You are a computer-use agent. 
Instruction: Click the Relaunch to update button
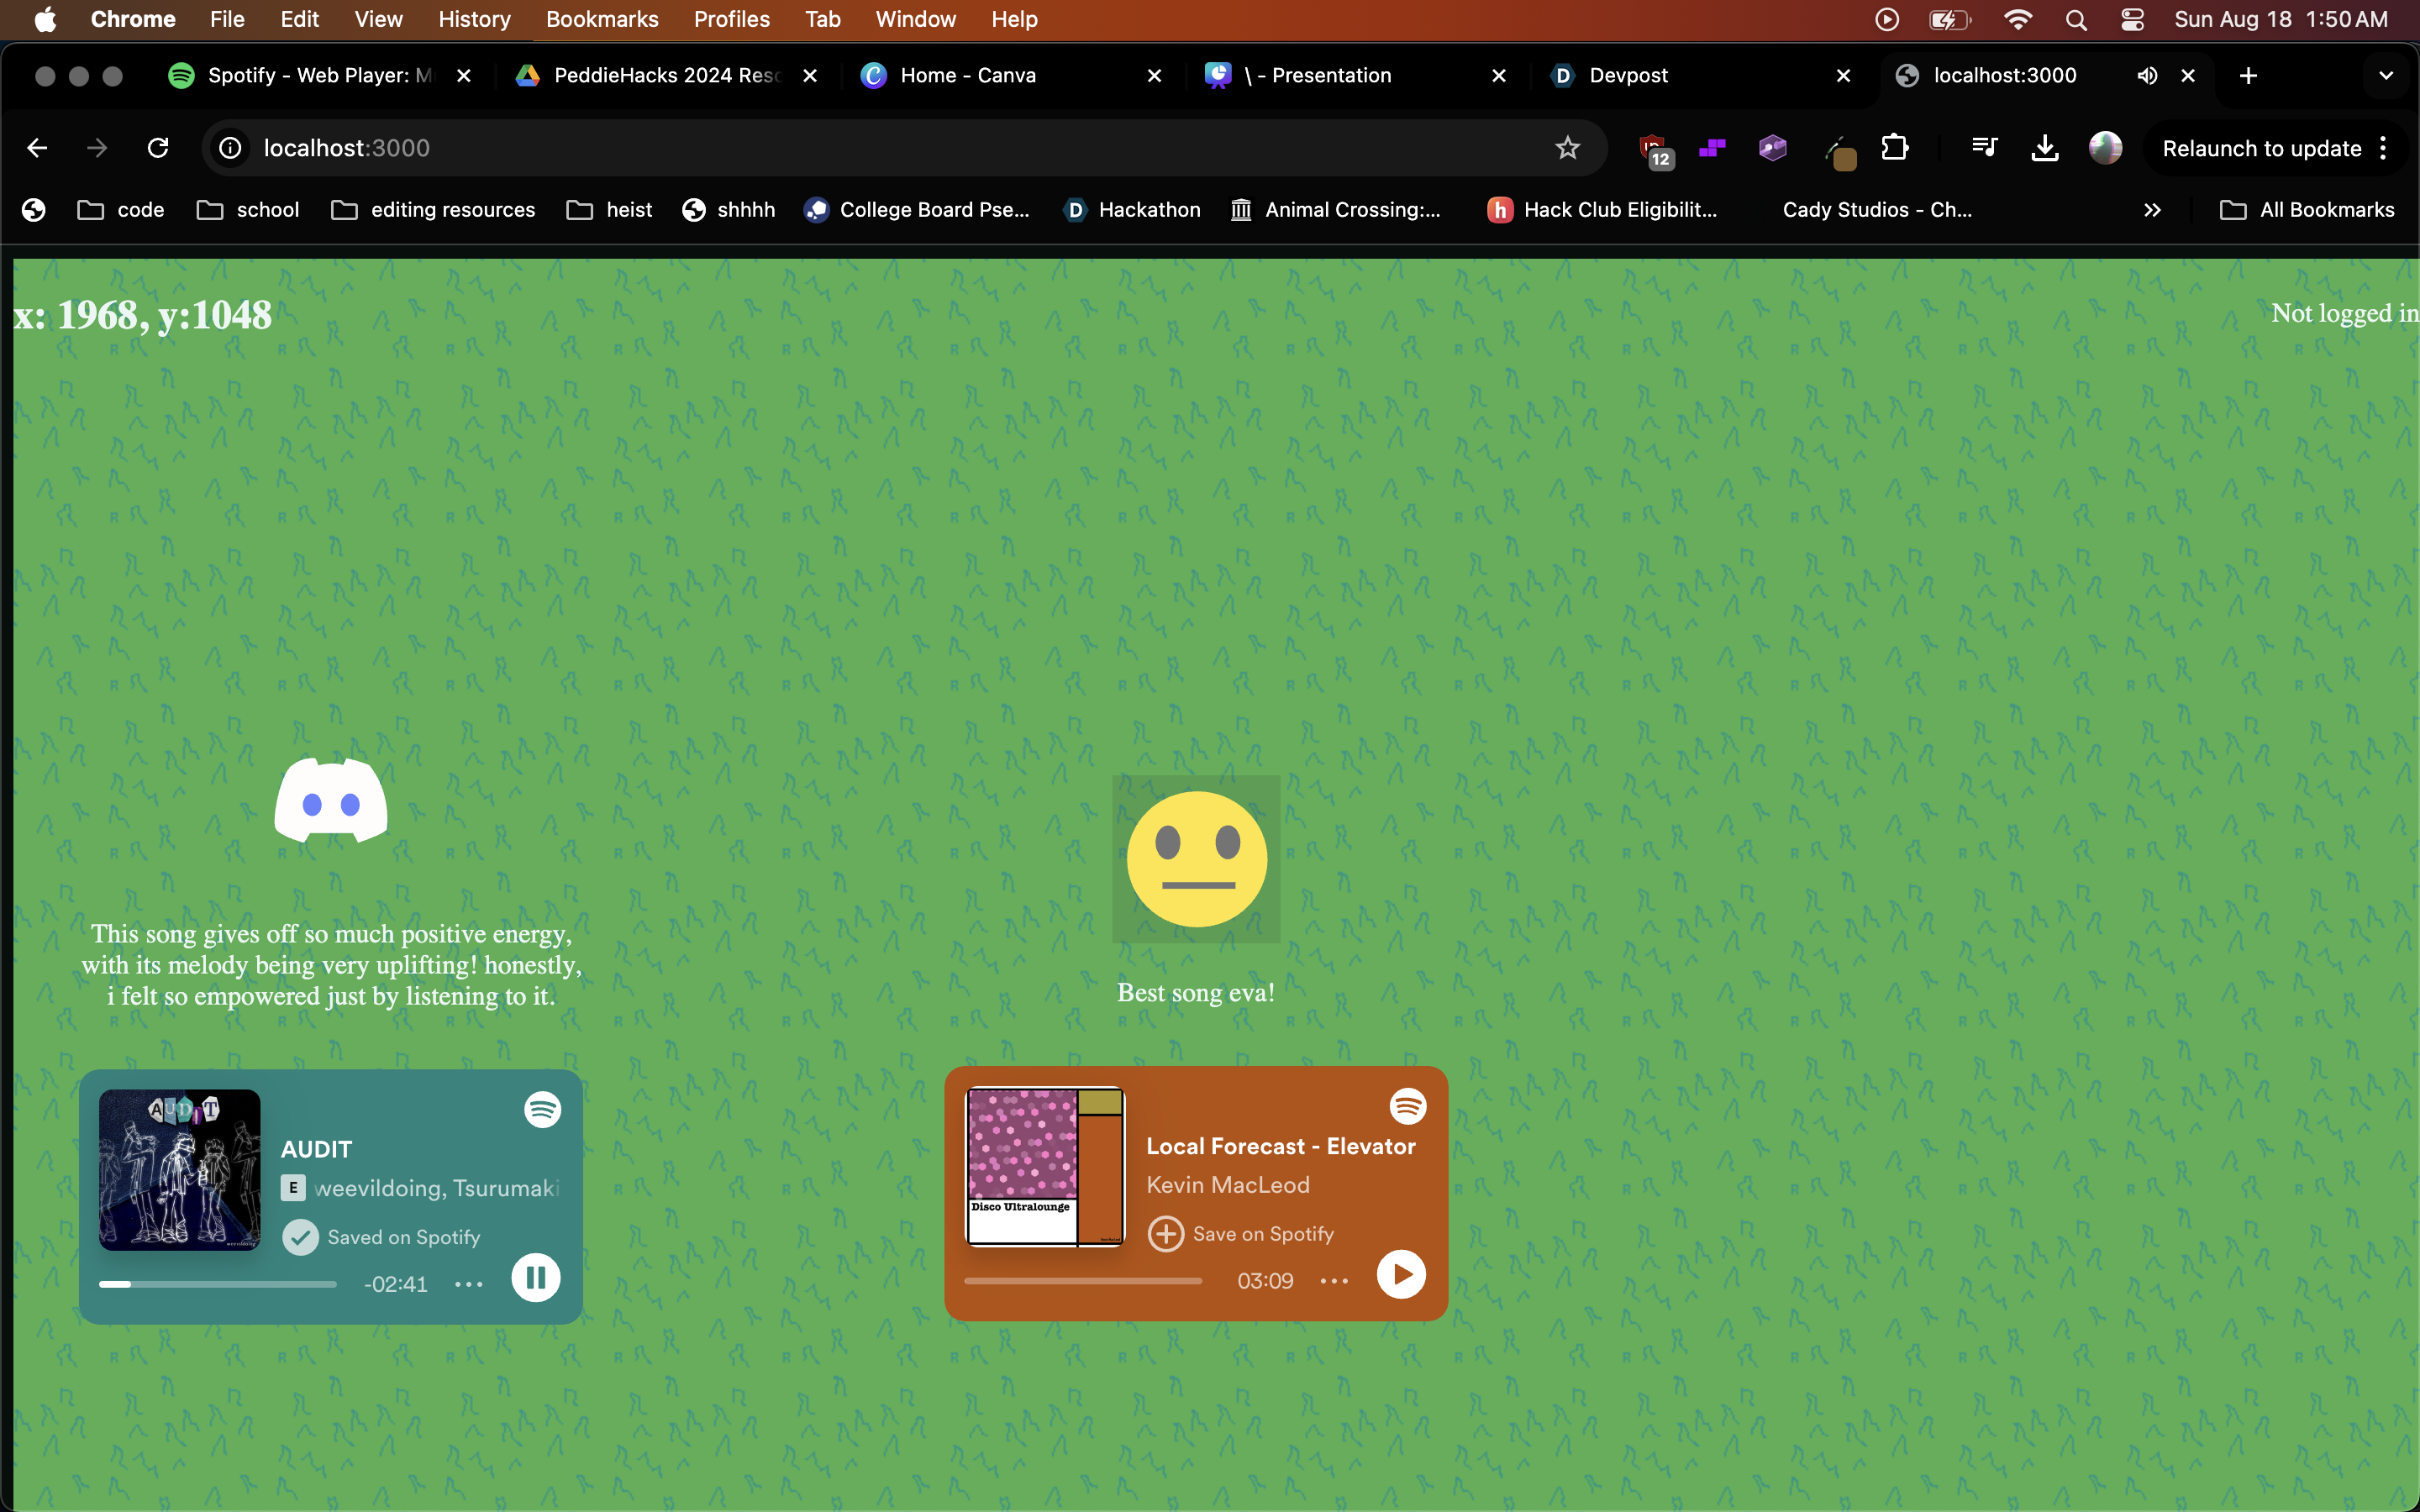2261,148
